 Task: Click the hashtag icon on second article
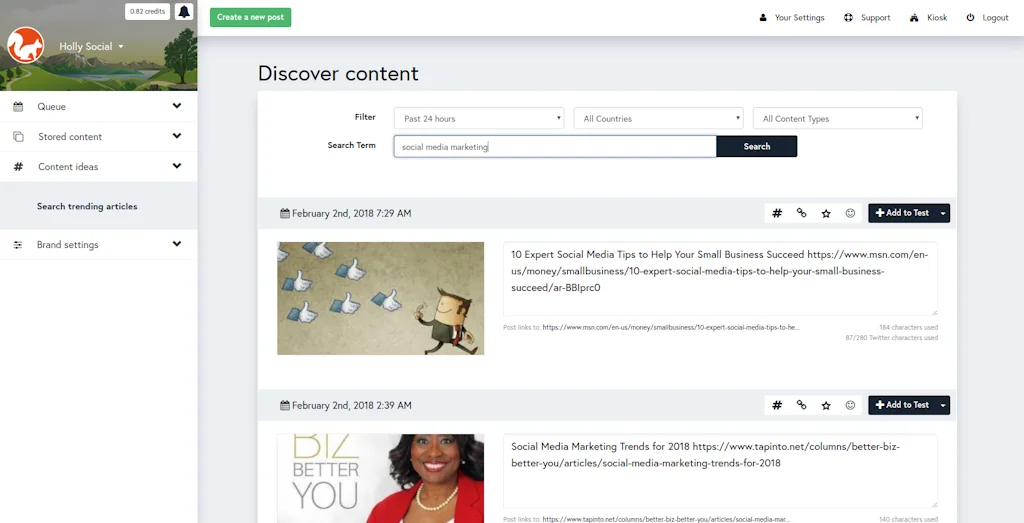pos(777,405)
